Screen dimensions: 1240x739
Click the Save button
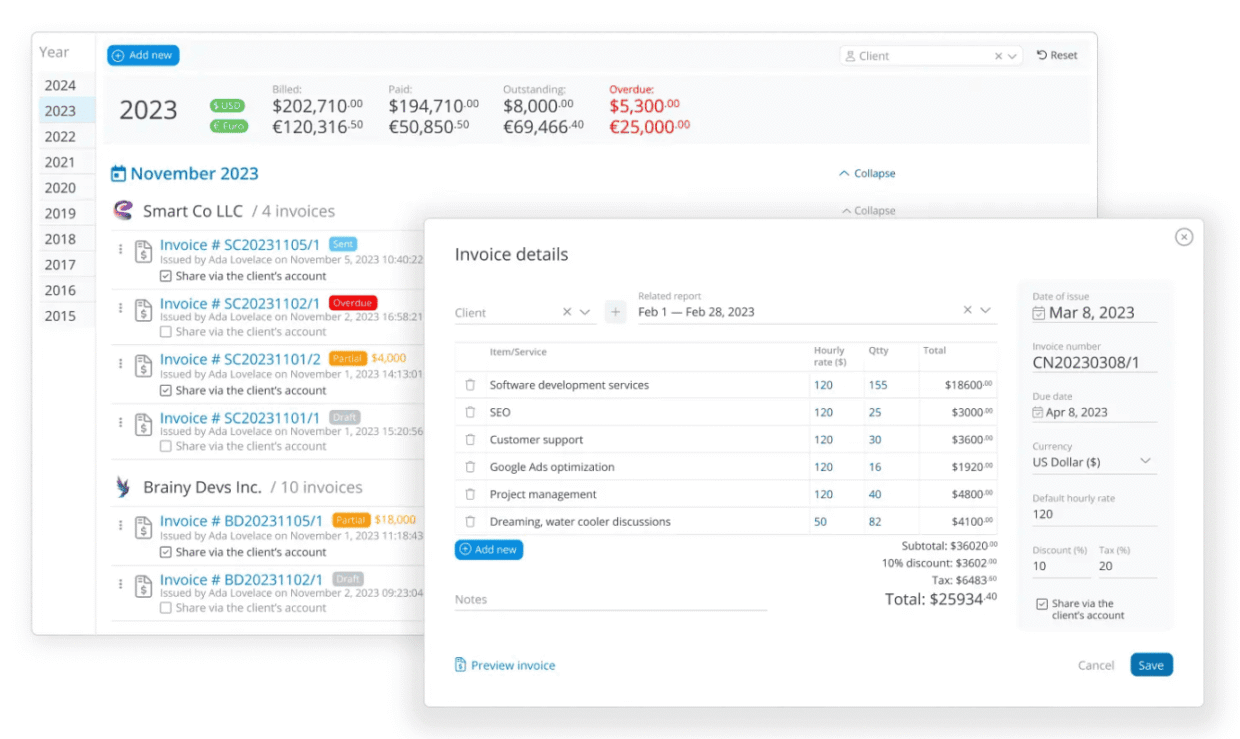point(1151,665)
